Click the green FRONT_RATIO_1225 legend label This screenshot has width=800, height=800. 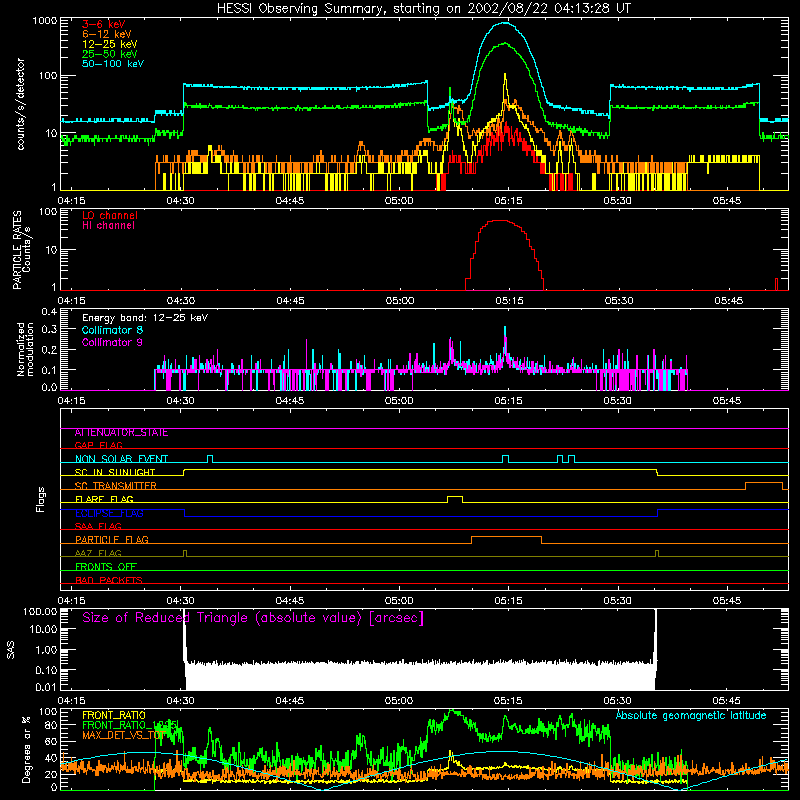[130, 725]
